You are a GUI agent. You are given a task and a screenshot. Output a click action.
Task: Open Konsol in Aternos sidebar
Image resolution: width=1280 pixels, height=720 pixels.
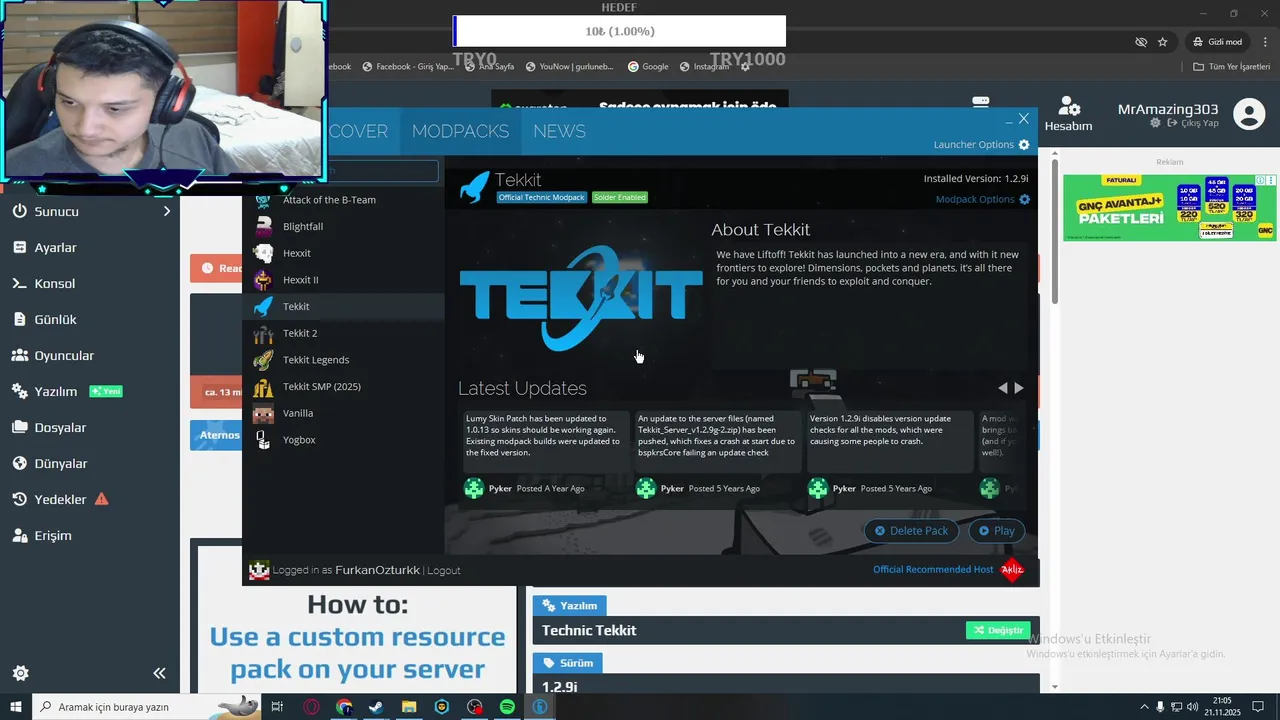[55, 283]
